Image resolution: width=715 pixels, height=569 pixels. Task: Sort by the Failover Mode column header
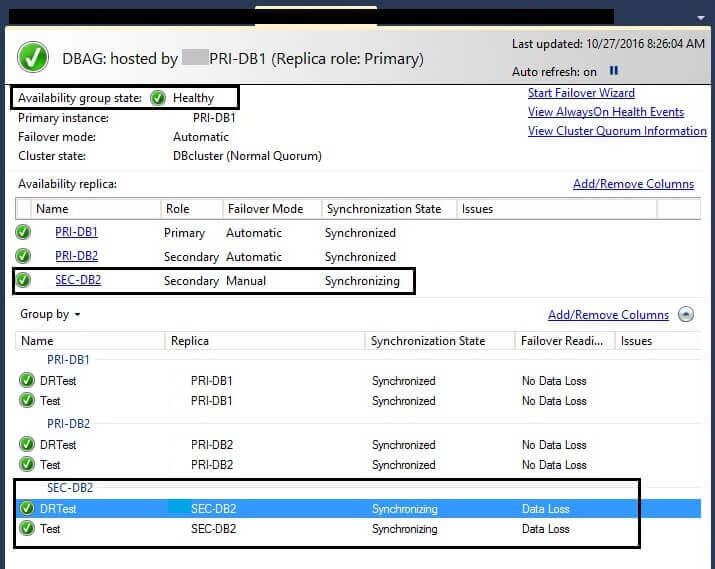click(264, 209)
